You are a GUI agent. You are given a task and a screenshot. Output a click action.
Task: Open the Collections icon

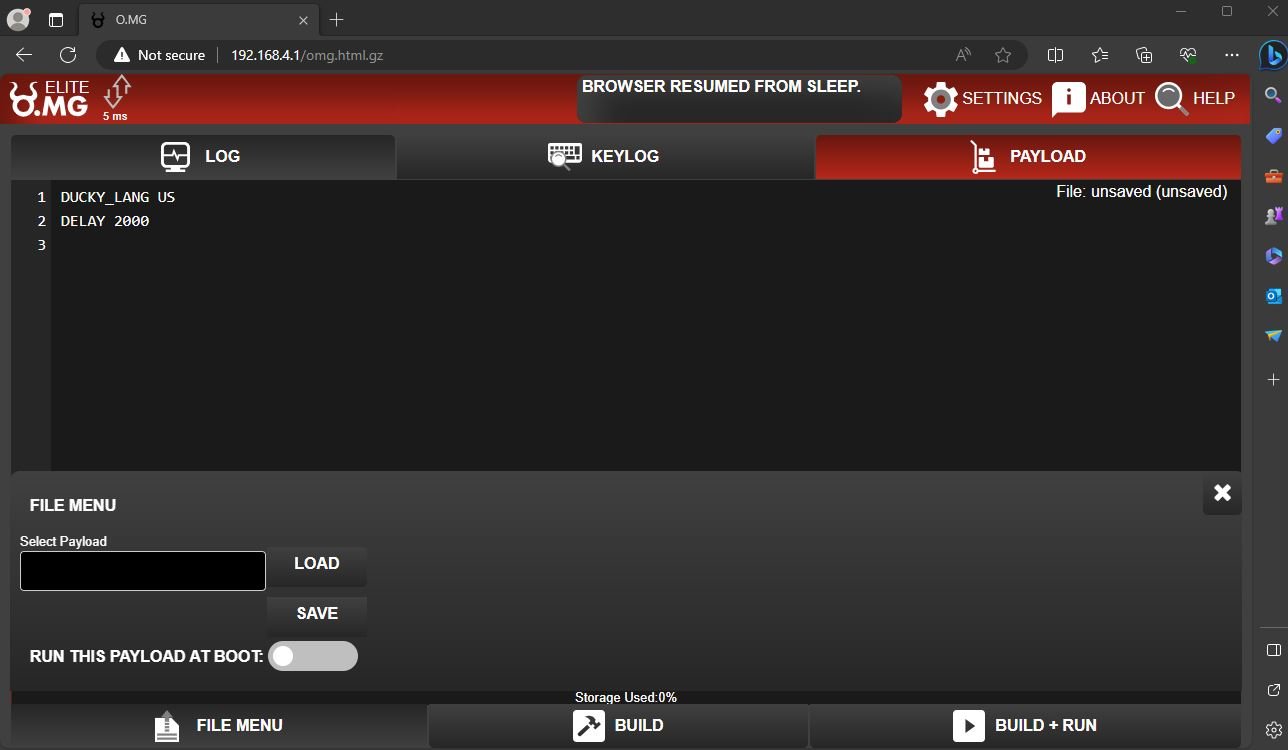point(1144,55)
